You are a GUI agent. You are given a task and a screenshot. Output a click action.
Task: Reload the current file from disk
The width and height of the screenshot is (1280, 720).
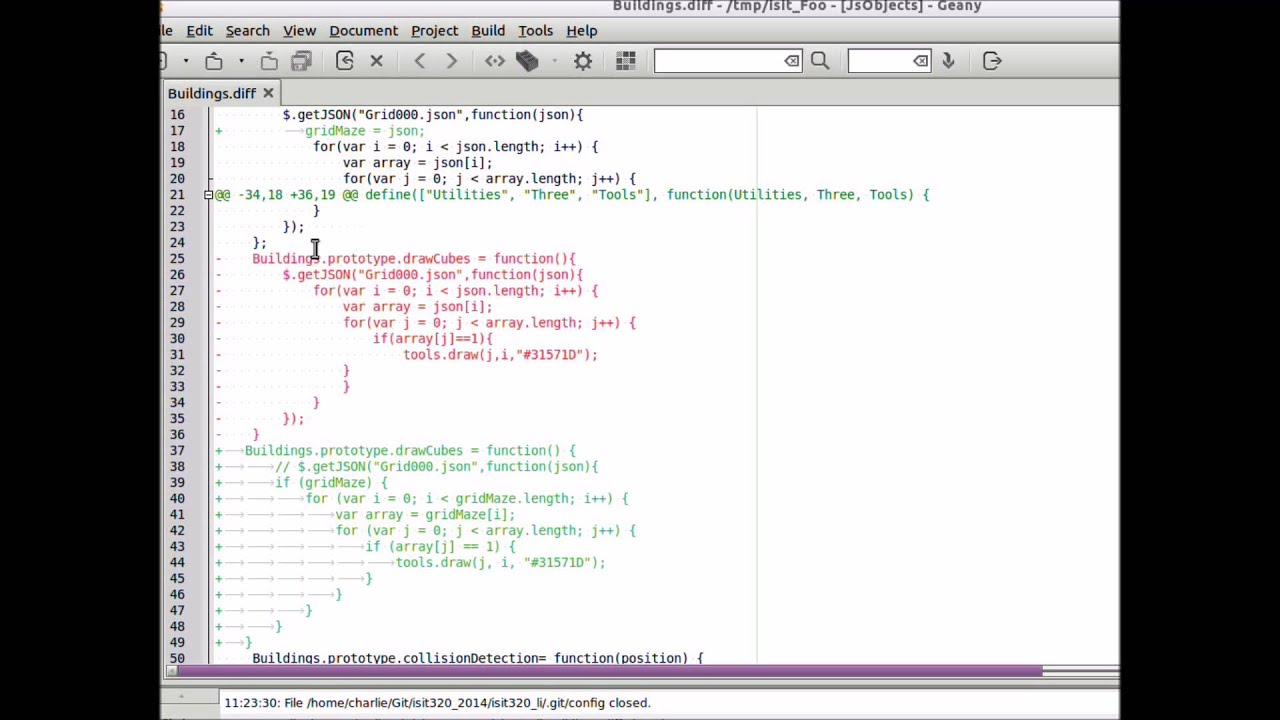(345, 62)
